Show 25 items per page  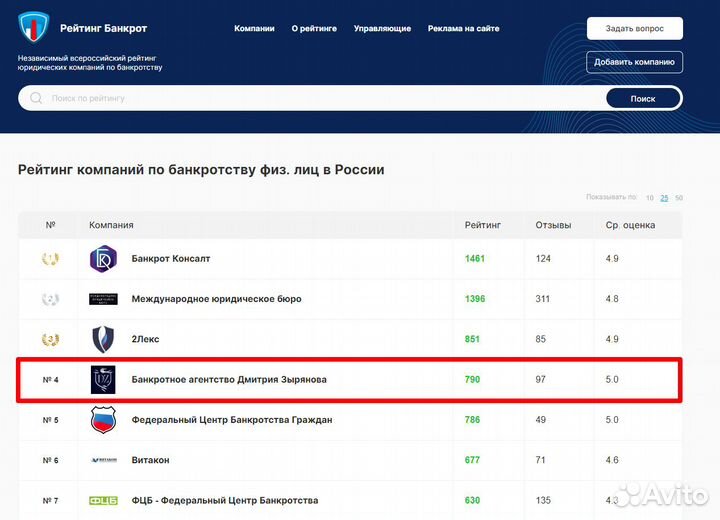(x=664, y=198)
